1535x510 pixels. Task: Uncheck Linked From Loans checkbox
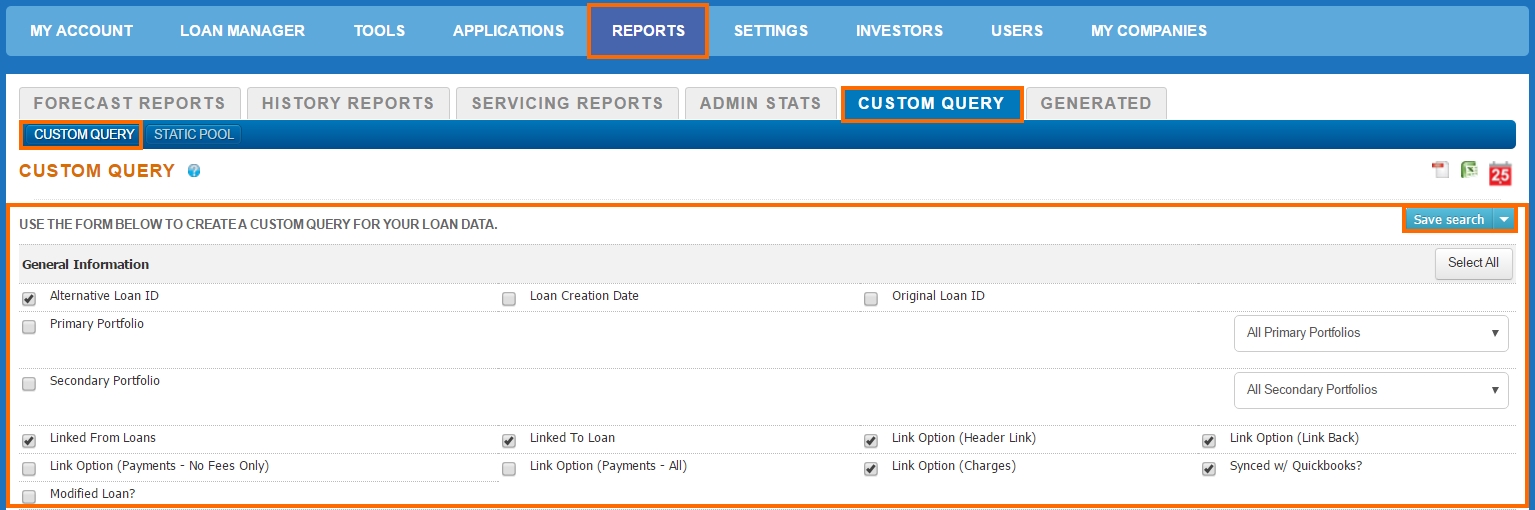(x=29, y=441)
